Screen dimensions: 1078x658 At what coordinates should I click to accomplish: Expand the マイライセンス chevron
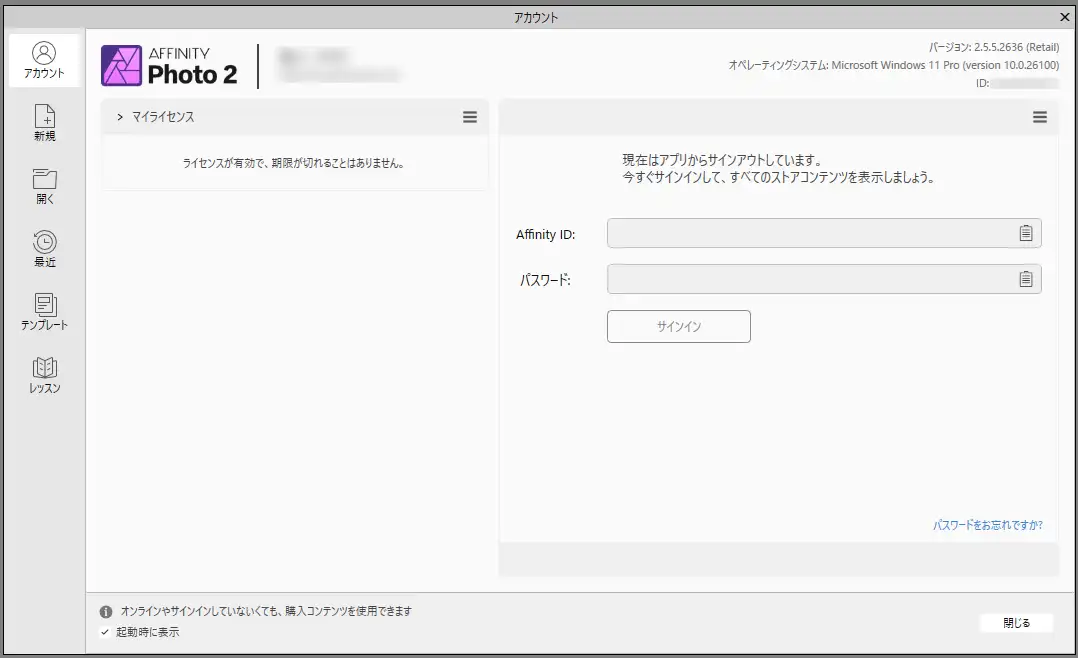[120, 117]
